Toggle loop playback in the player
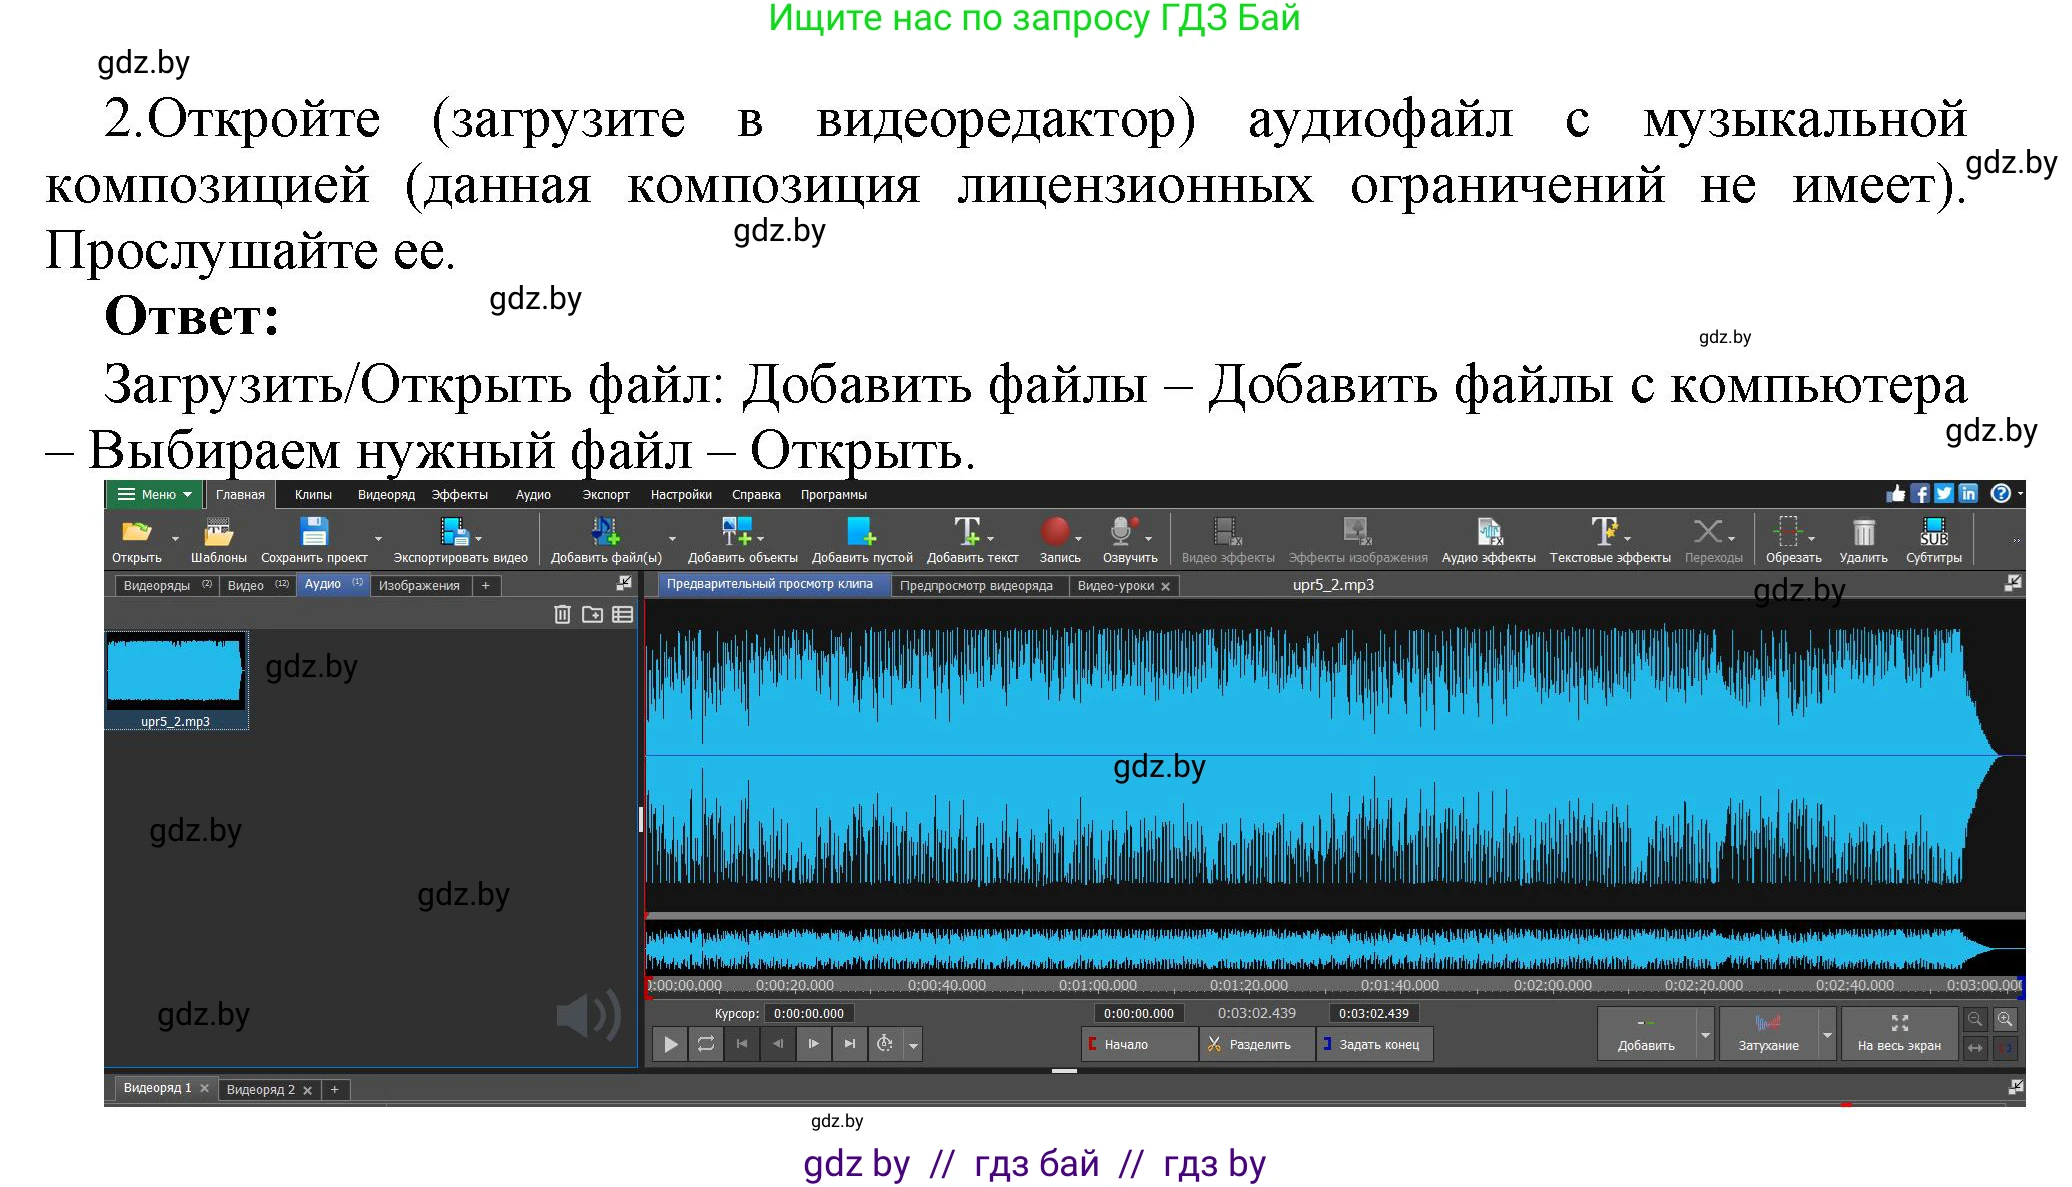Image resolution: width=2072 pixels, height=1187 pixels. 706,1043
